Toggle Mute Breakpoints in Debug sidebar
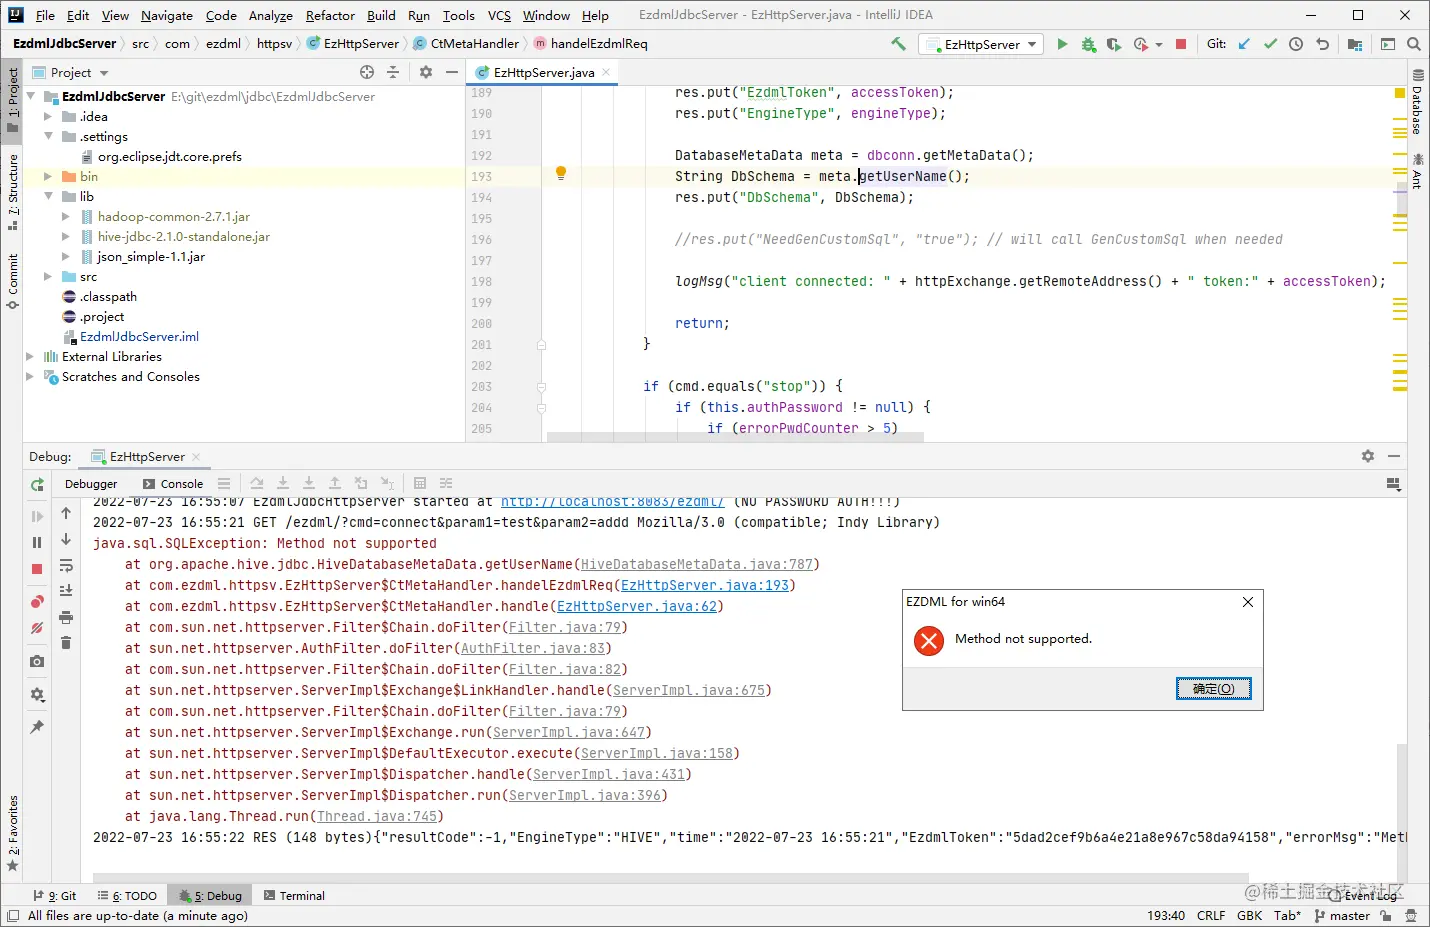This screenshot has height=927, width=1430. point(37,628)
